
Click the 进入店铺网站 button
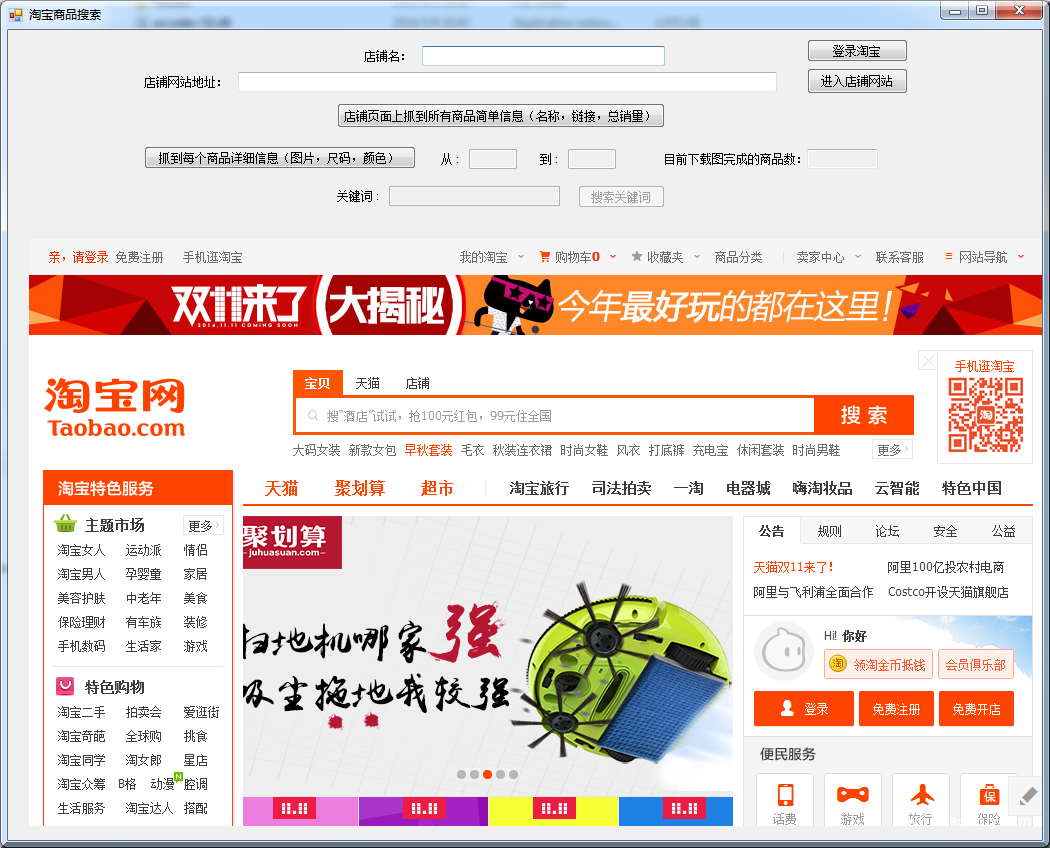857,81
